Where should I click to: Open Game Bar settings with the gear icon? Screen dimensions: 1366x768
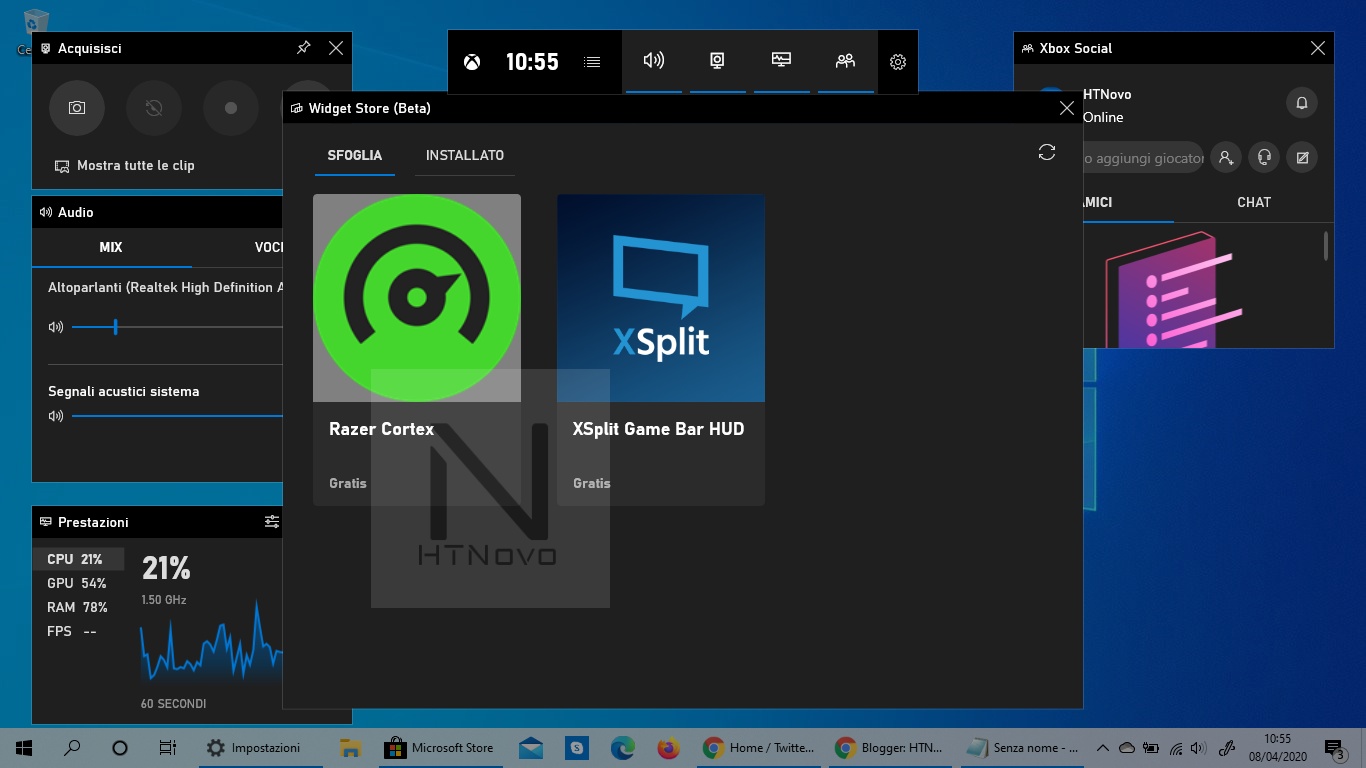point(897,61)
